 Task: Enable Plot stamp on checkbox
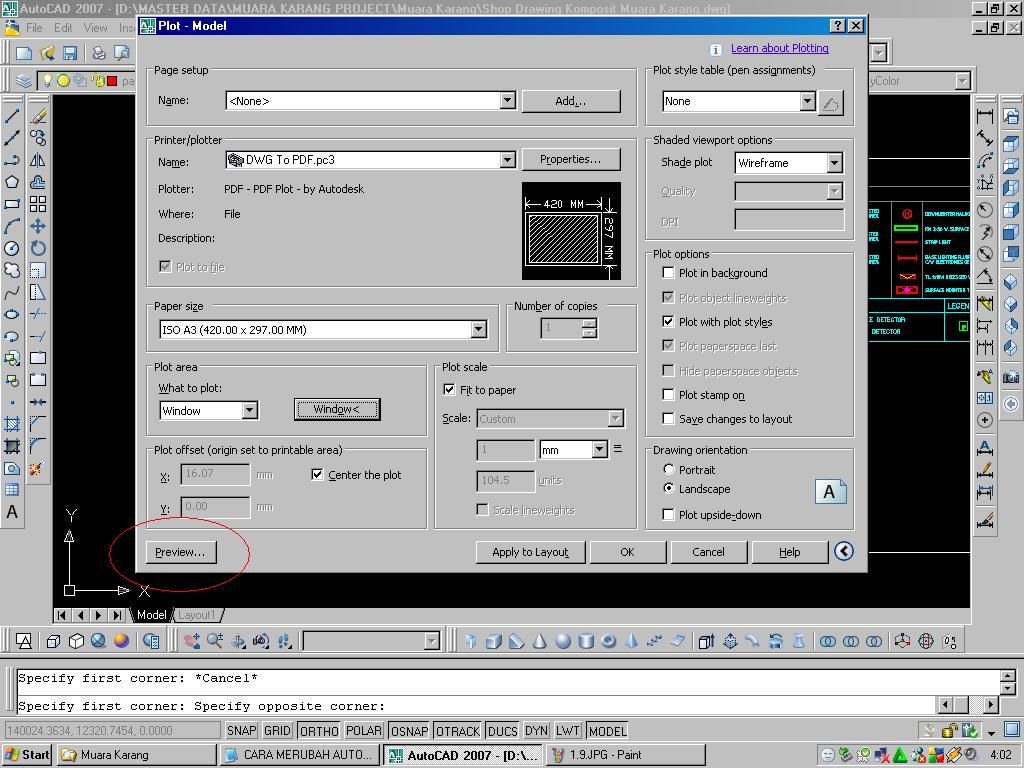668,394
